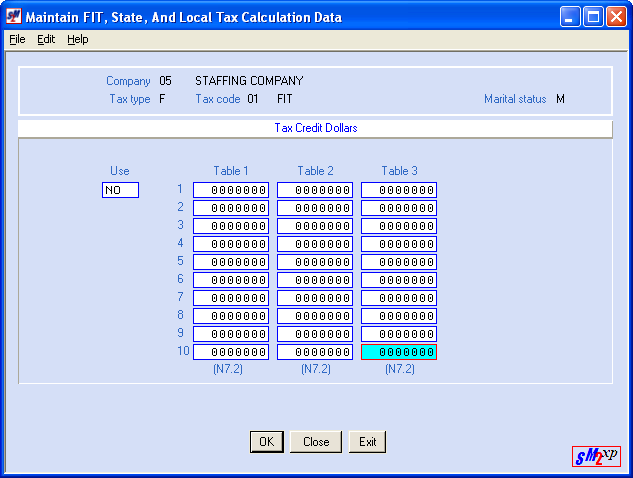633x478 pixels.
Task: Click the SM2xp logo icon
Action: (x=596, y=456)
